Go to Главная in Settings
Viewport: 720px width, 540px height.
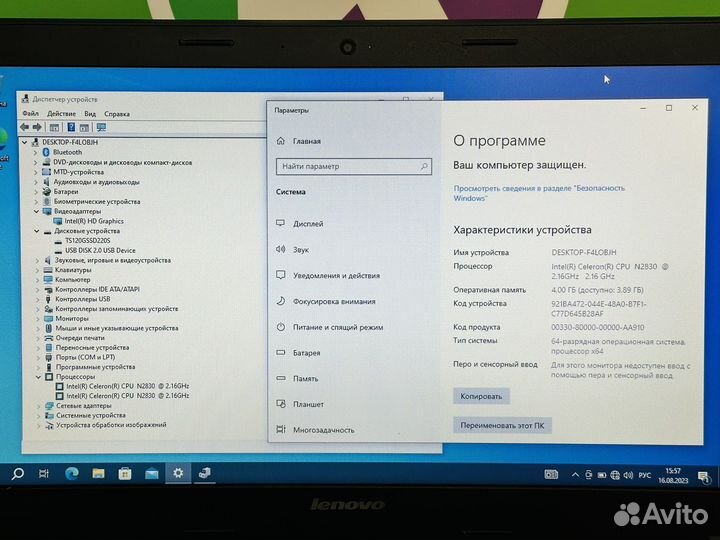(298, 141)
